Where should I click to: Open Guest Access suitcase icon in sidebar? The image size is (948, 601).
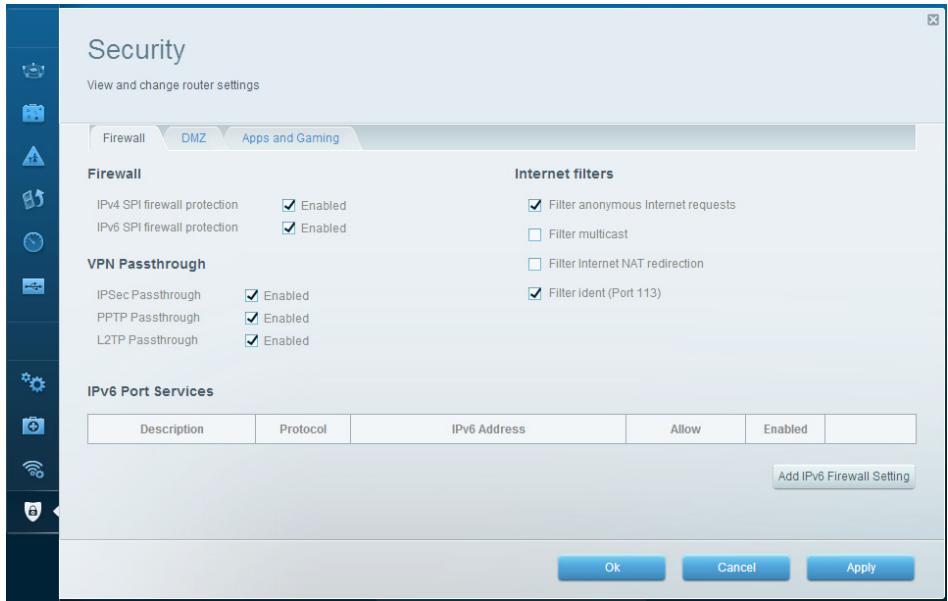point(33,113)
